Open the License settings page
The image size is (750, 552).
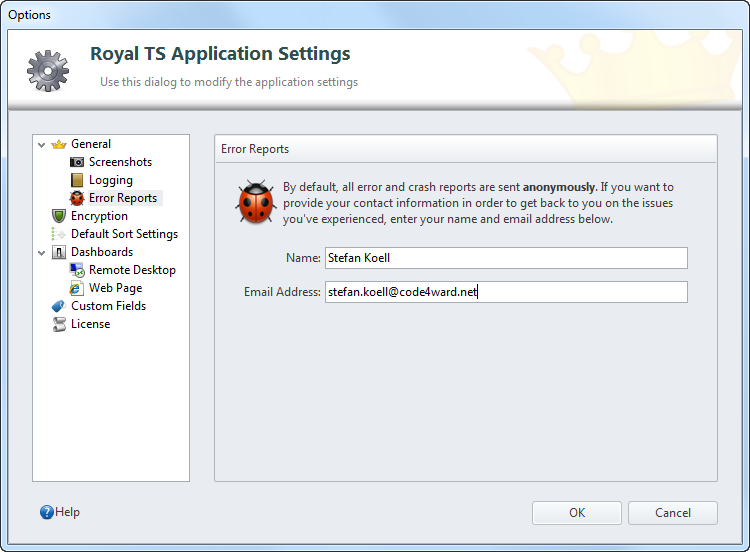click(90, 324)
